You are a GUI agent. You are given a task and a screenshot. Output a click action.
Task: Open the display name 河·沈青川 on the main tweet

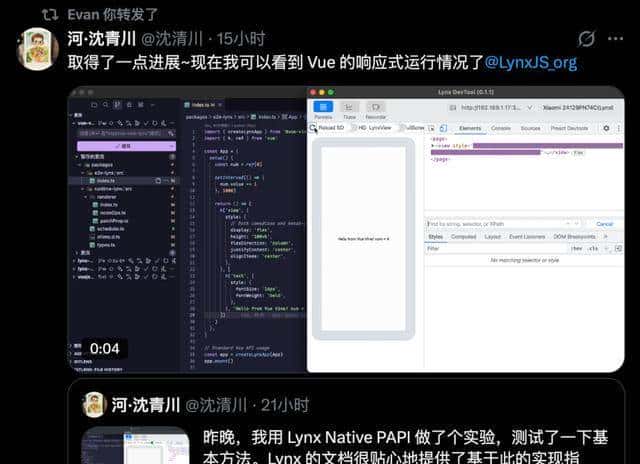101,39
